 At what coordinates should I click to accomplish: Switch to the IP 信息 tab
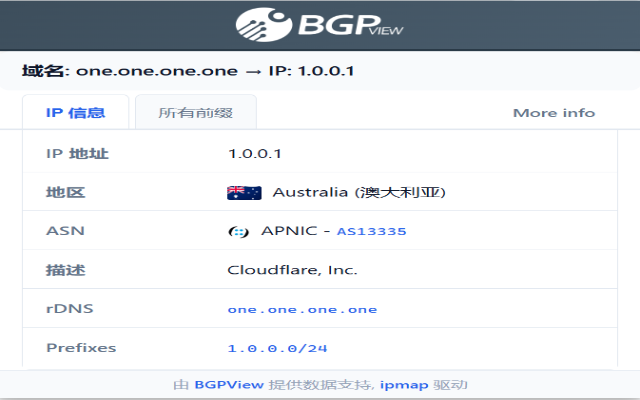click(x=76, y=112)
